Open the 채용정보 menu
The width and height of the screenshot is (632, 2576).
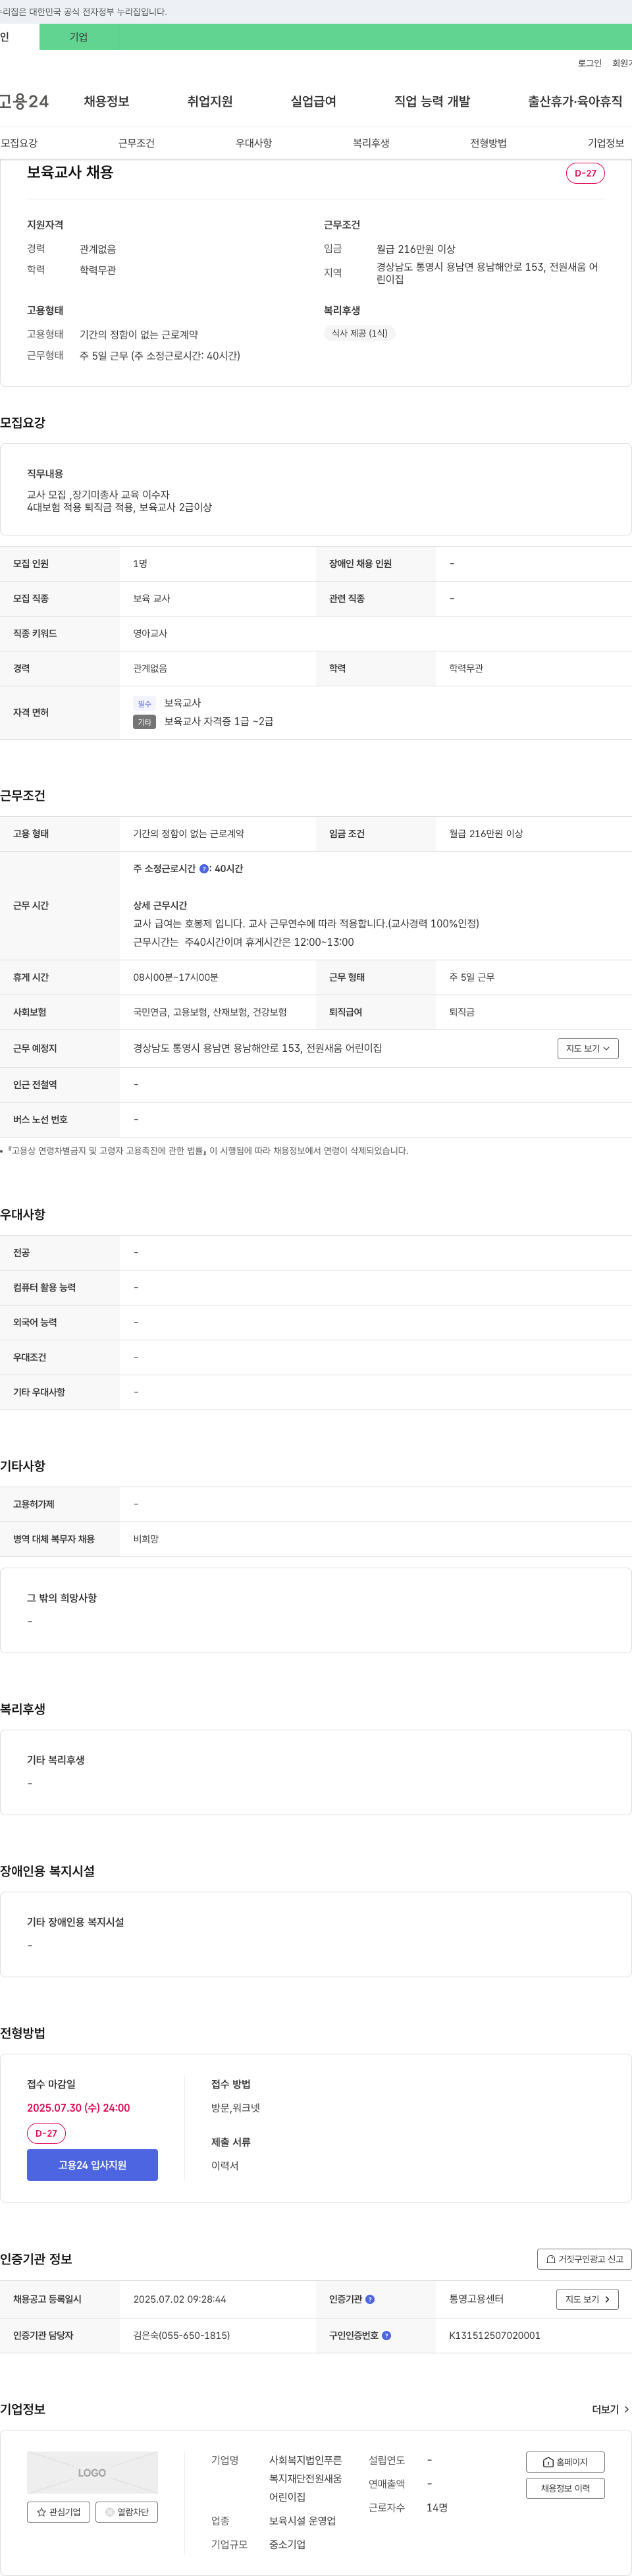click(106, 101)
